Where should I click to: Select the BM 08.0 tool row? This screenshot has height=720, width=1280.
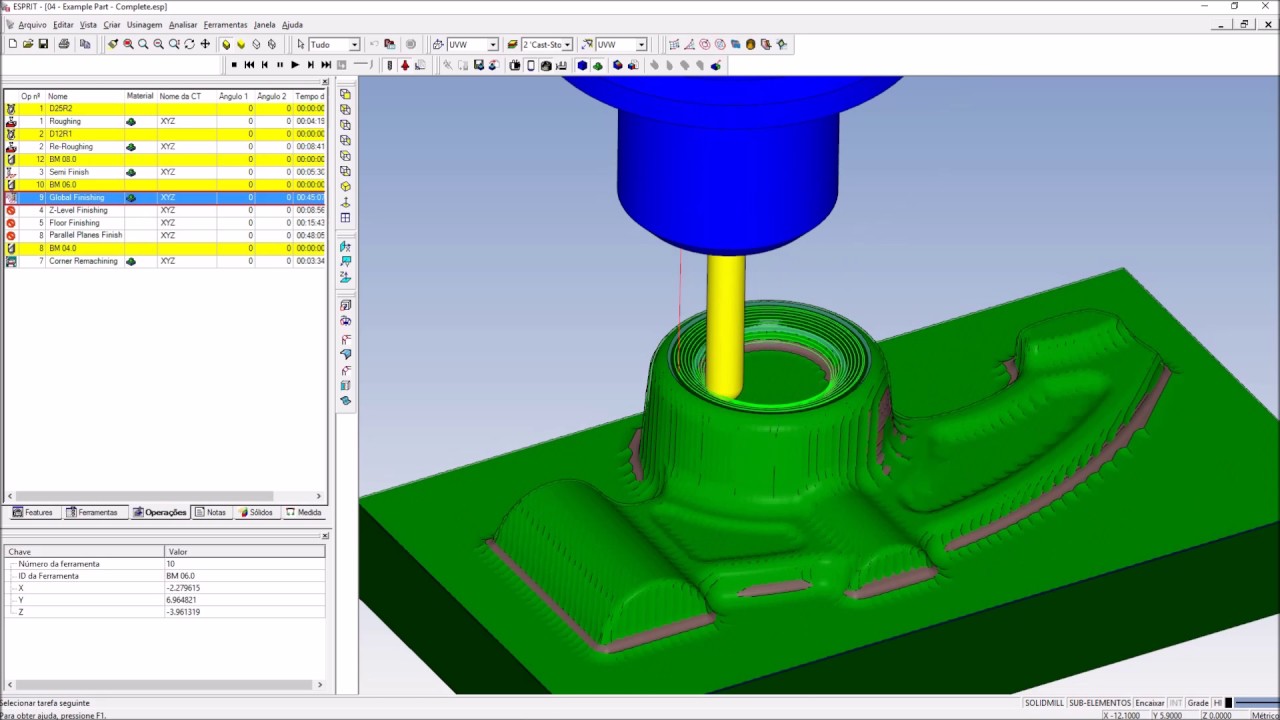[x=165, y=159]
